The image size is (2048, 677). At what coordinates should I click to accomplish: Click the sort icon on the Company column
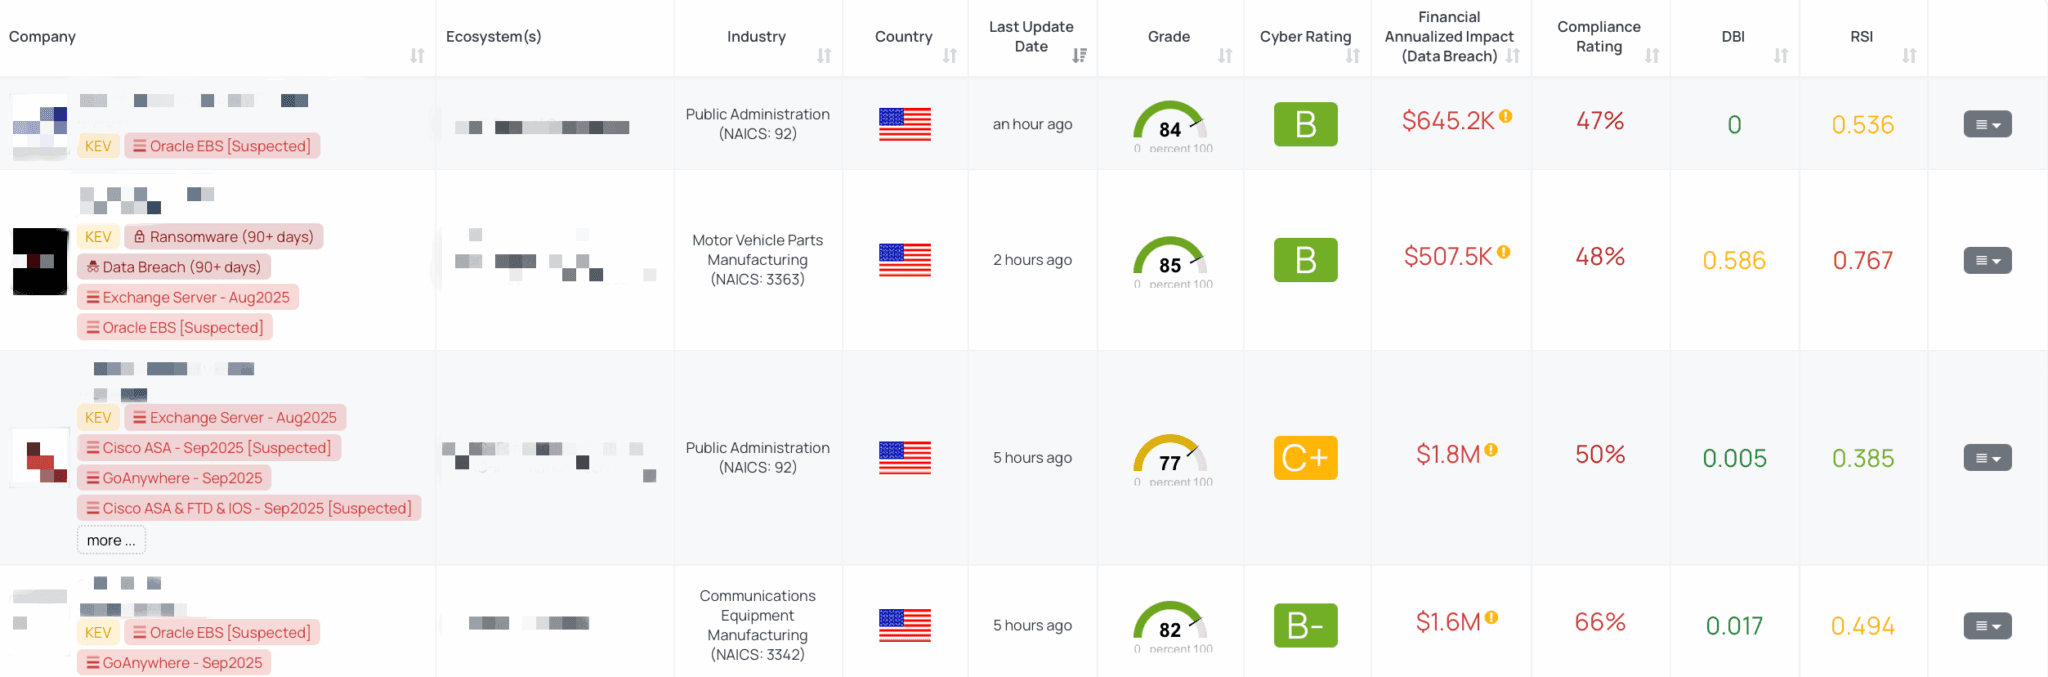(x=419, y=55)
